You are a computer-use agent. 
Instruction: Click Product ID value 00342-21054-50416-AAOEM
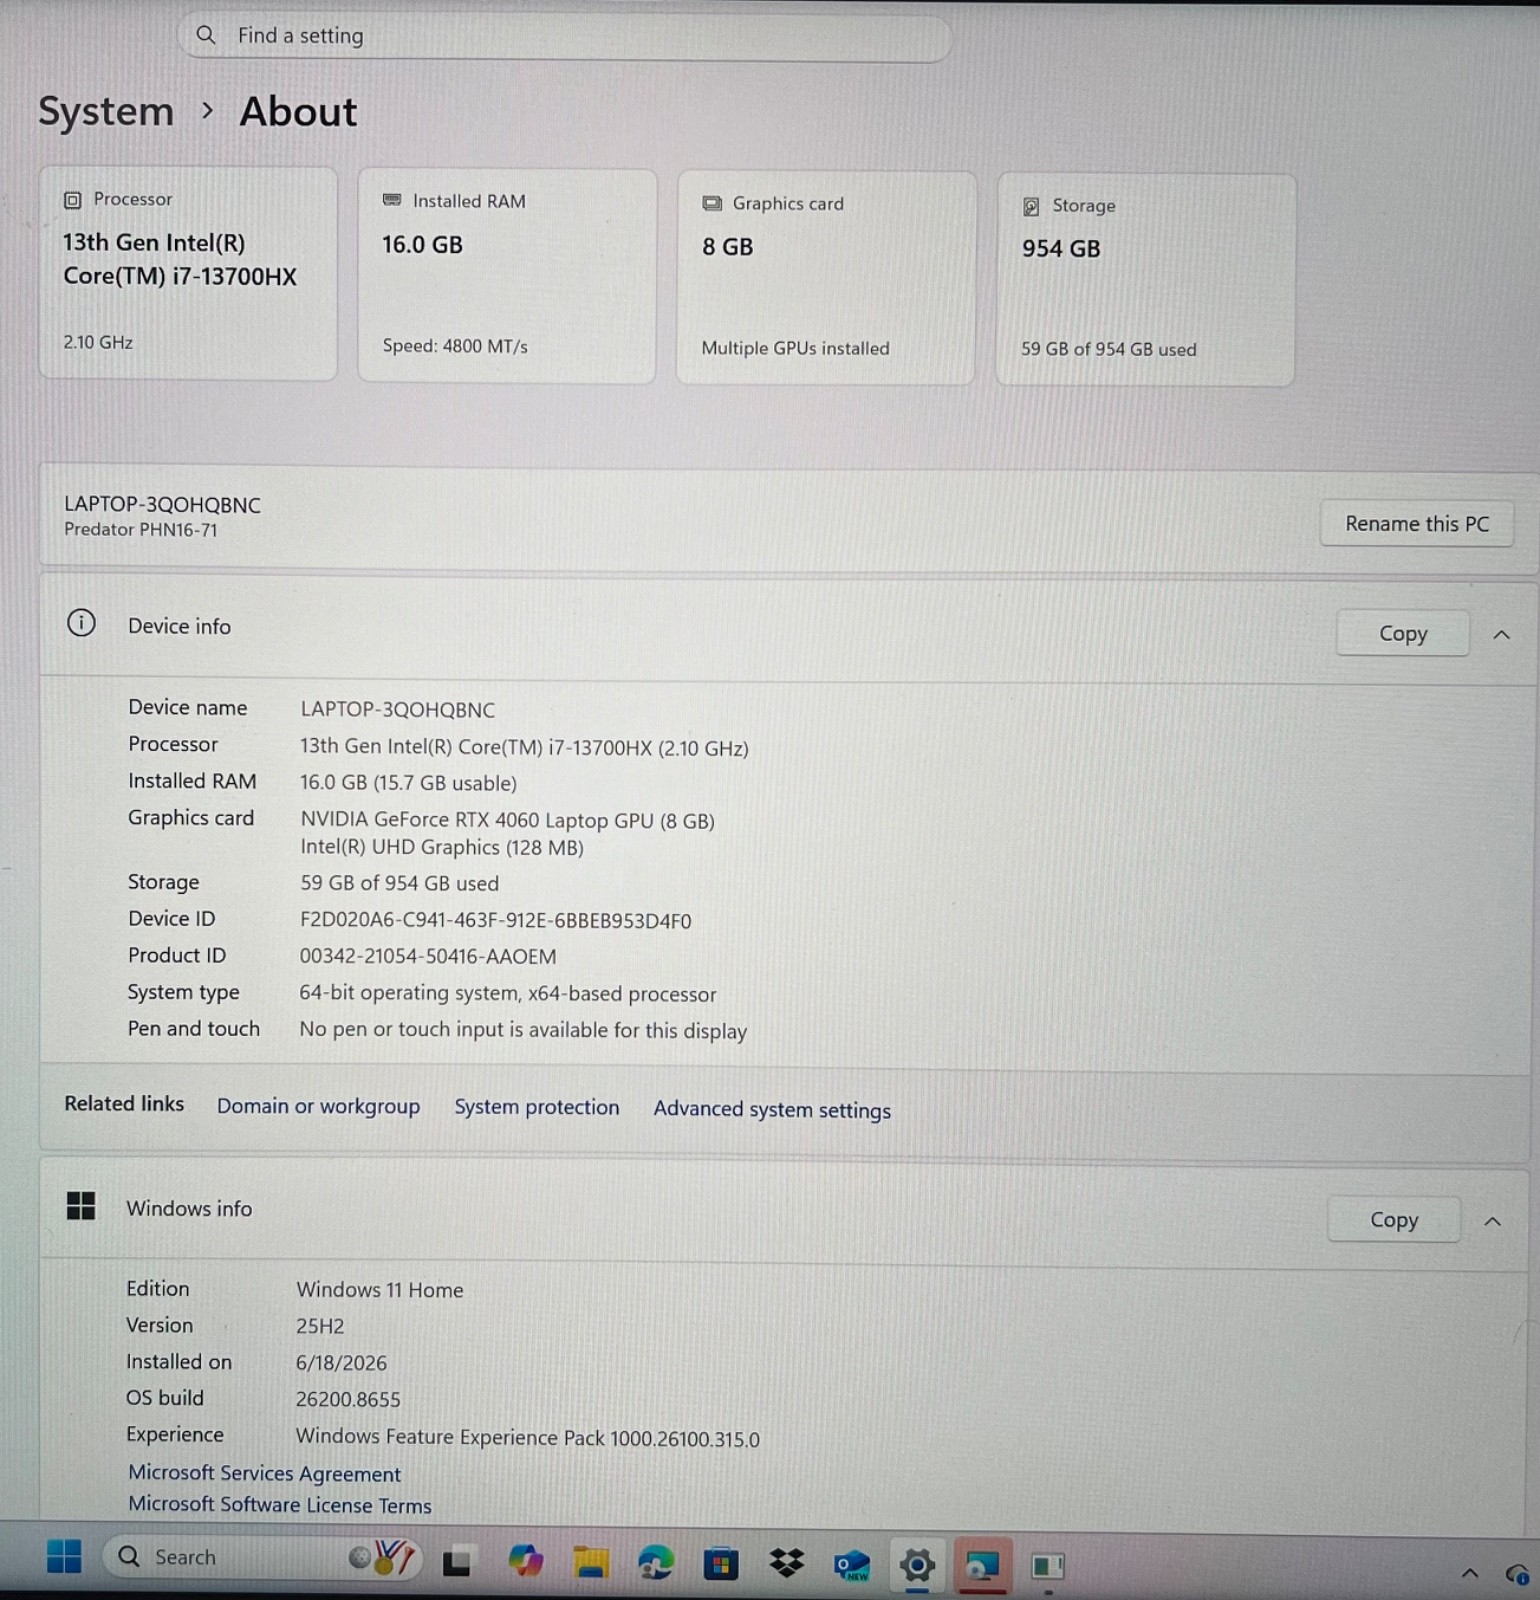click(428, 956)
